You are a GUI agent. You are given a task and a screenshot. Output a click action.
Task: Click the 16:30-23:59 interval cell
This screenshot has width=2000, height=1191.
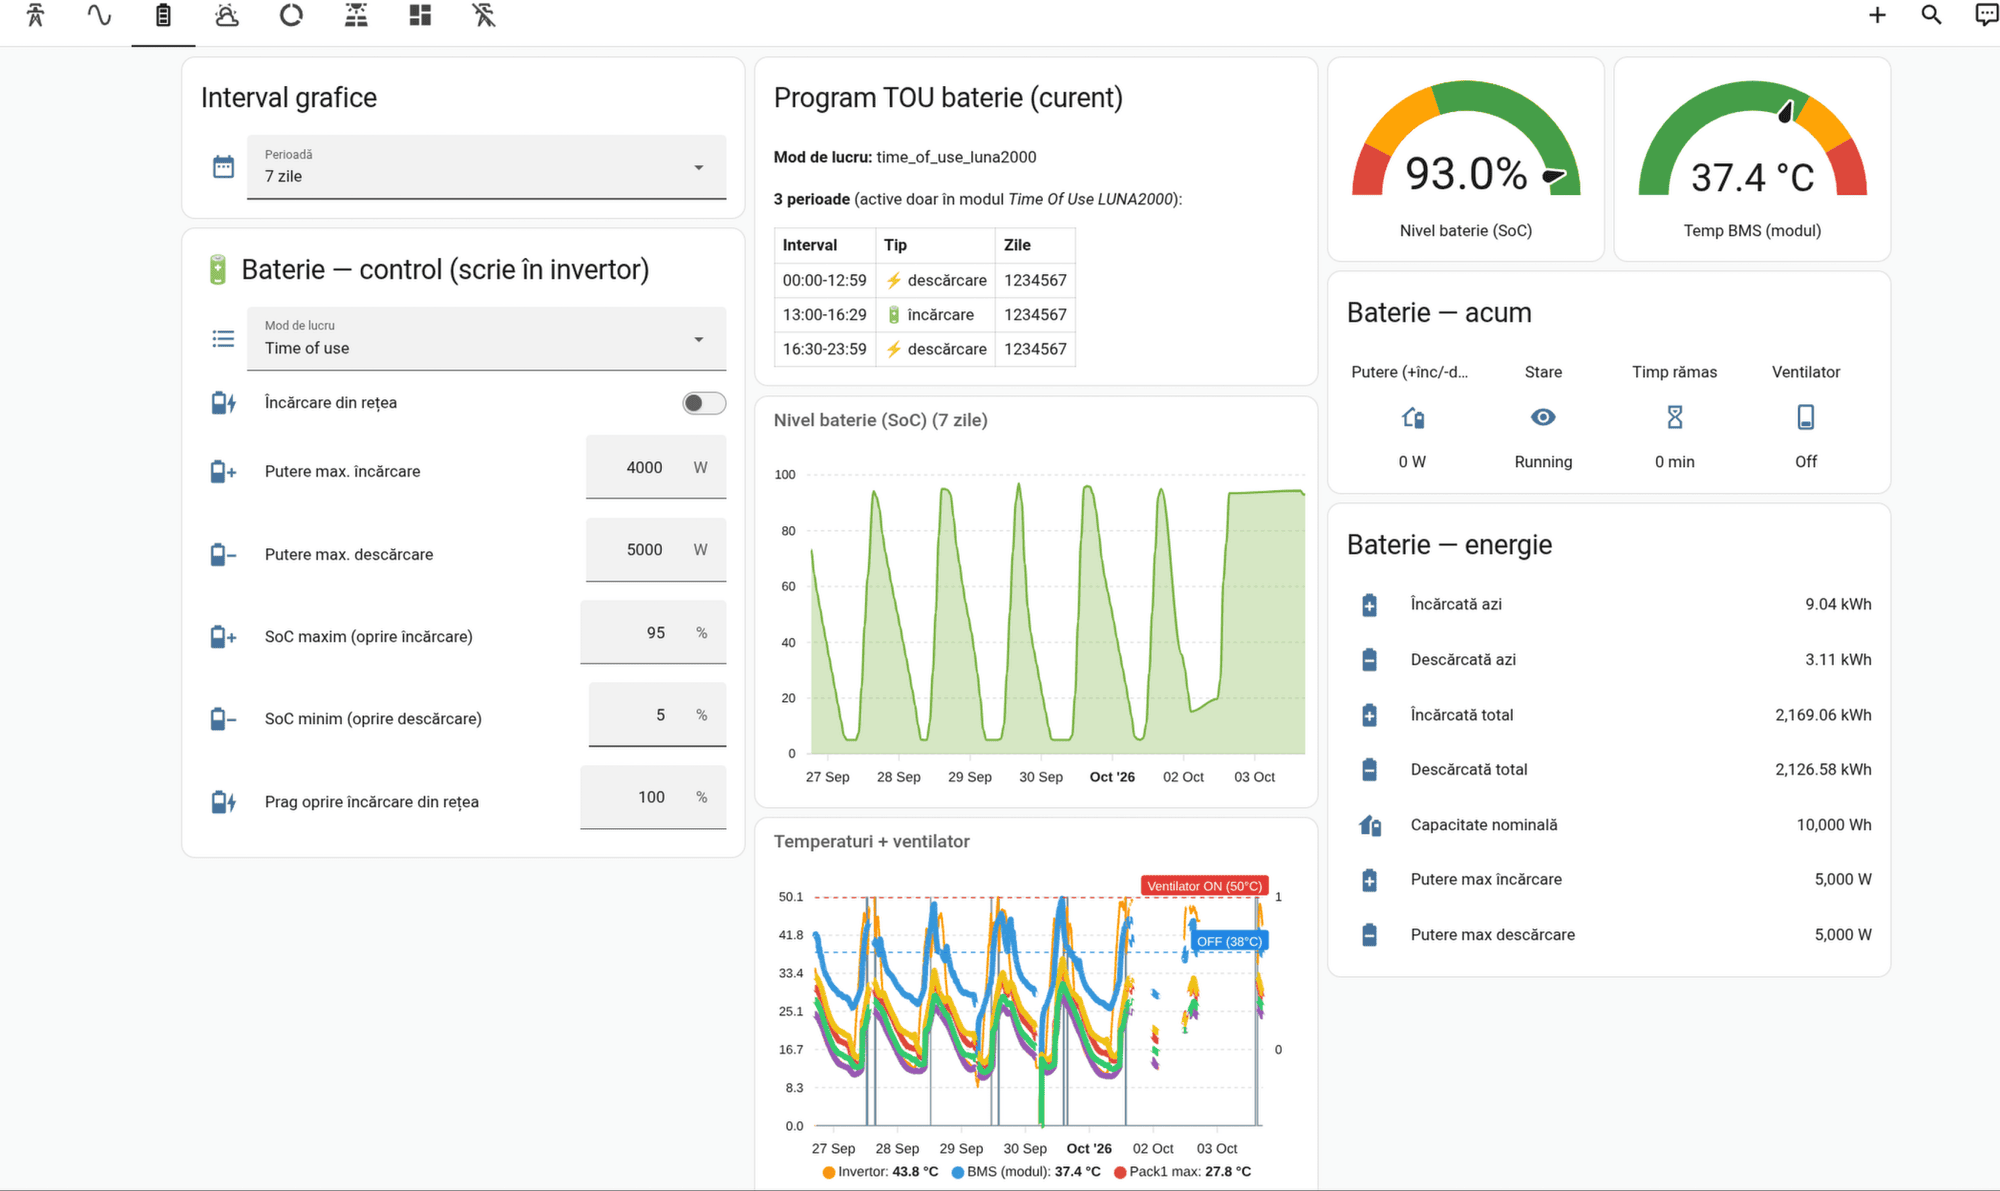coord(825,349)
